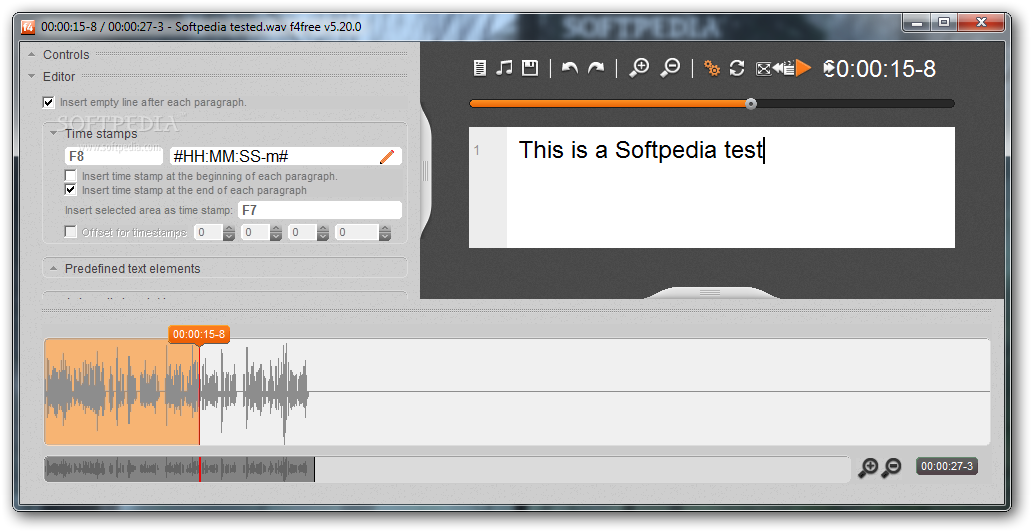The width and height of the screenshot is (1032, 532).
Task: Expand Predefined text elements group
Action: 54,269
